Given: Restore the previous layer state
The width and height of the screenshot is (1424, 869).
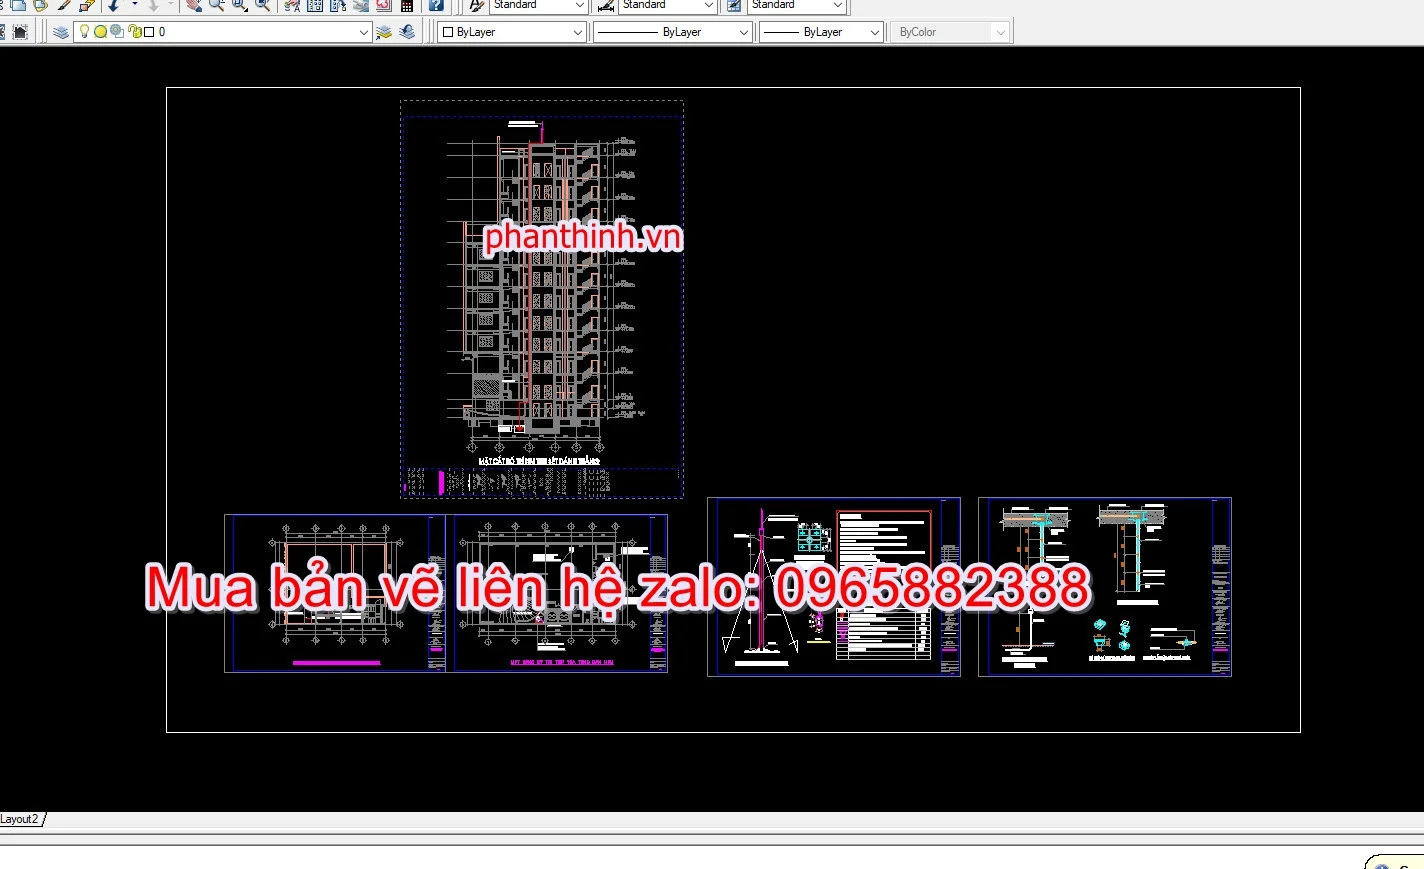Looking at the screenshot, I should click(x=407, y=32).
